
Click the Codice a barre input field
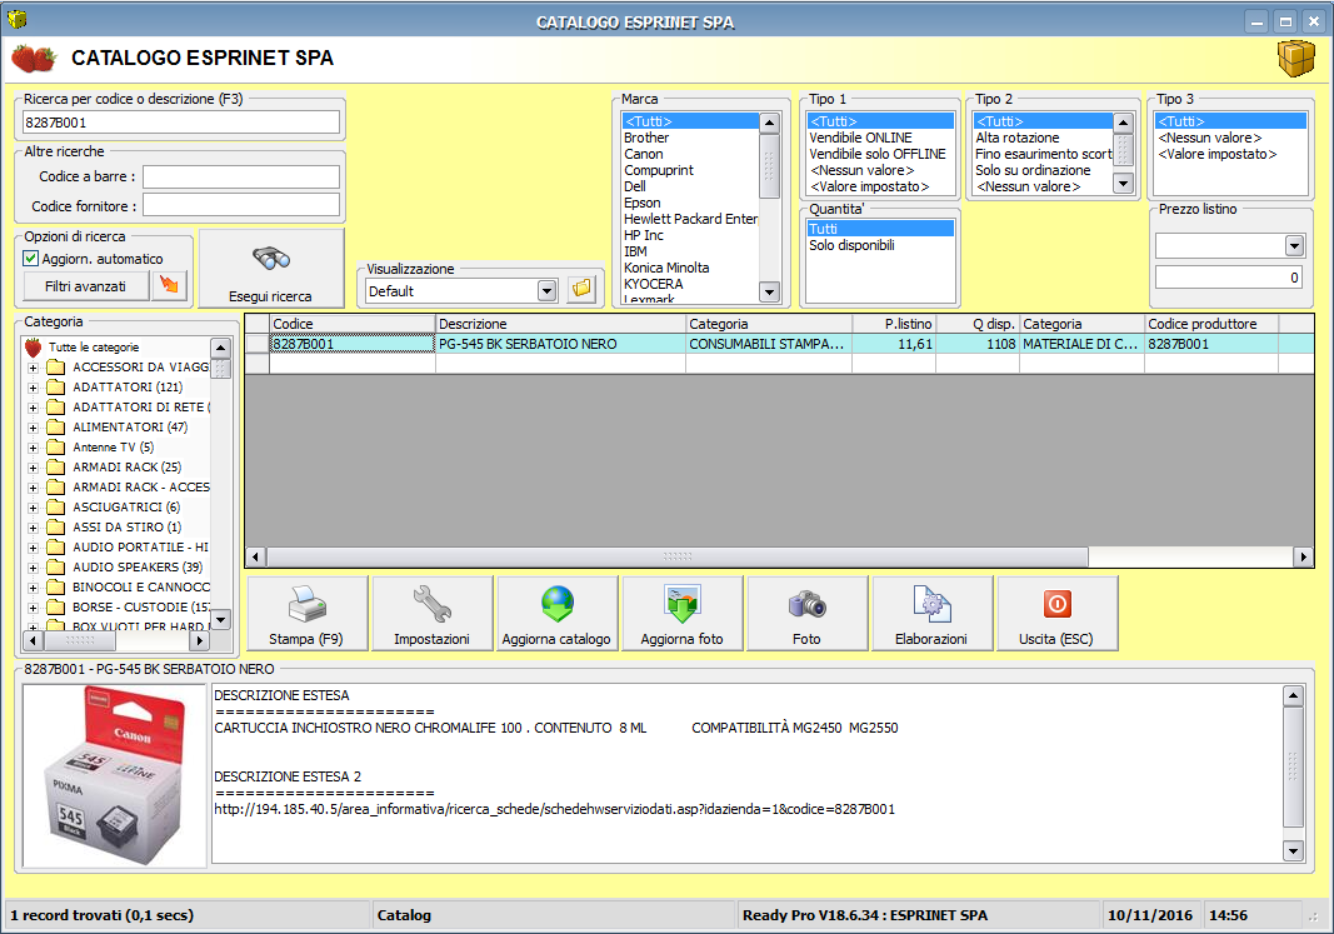(x=241, y=177)
